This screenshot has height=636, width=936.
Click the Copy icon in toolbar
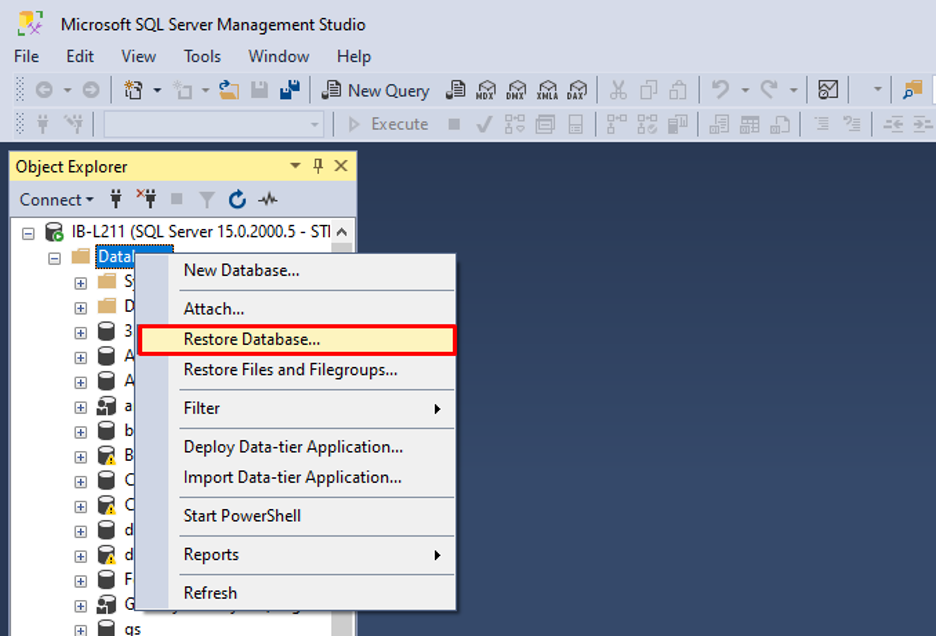[x=648, y=90]
